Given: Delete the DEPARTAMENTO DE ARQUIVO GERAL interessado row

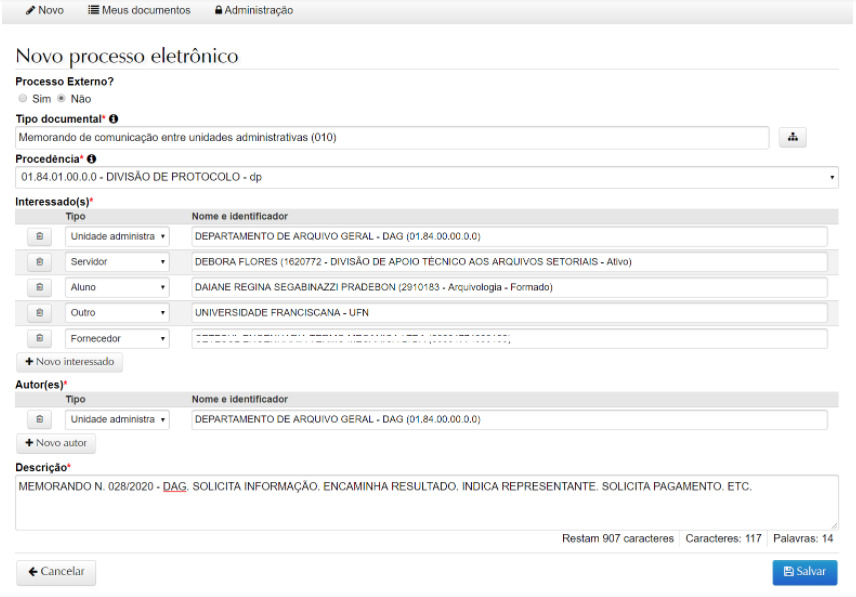Looking at the screenshot, I should (39, 236).
